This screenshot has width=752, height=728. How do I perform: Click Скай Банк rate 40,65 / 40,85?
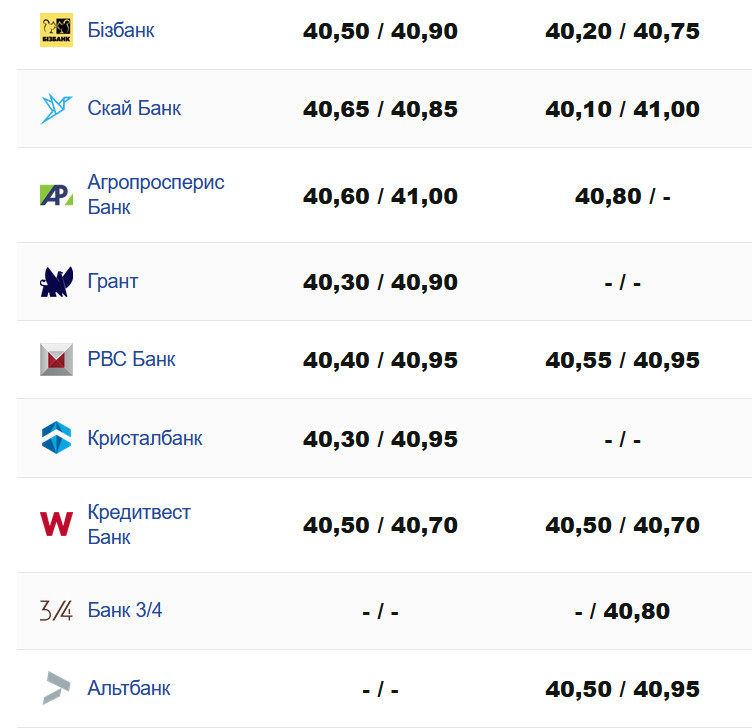(x=380, y=109)
